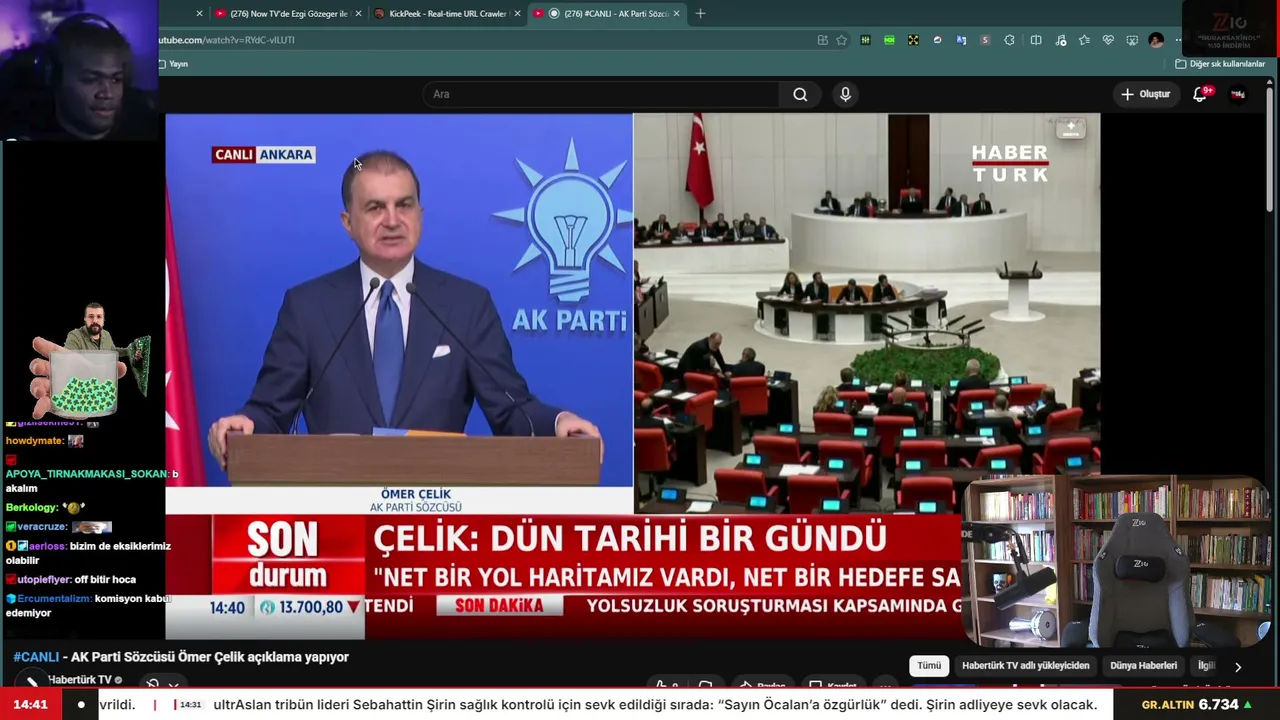Close the Now TV'de Ezgi Gözeger tab
Image resolution: width=1280 pixels, height=720 pixels.
click(x=358, y=14)
